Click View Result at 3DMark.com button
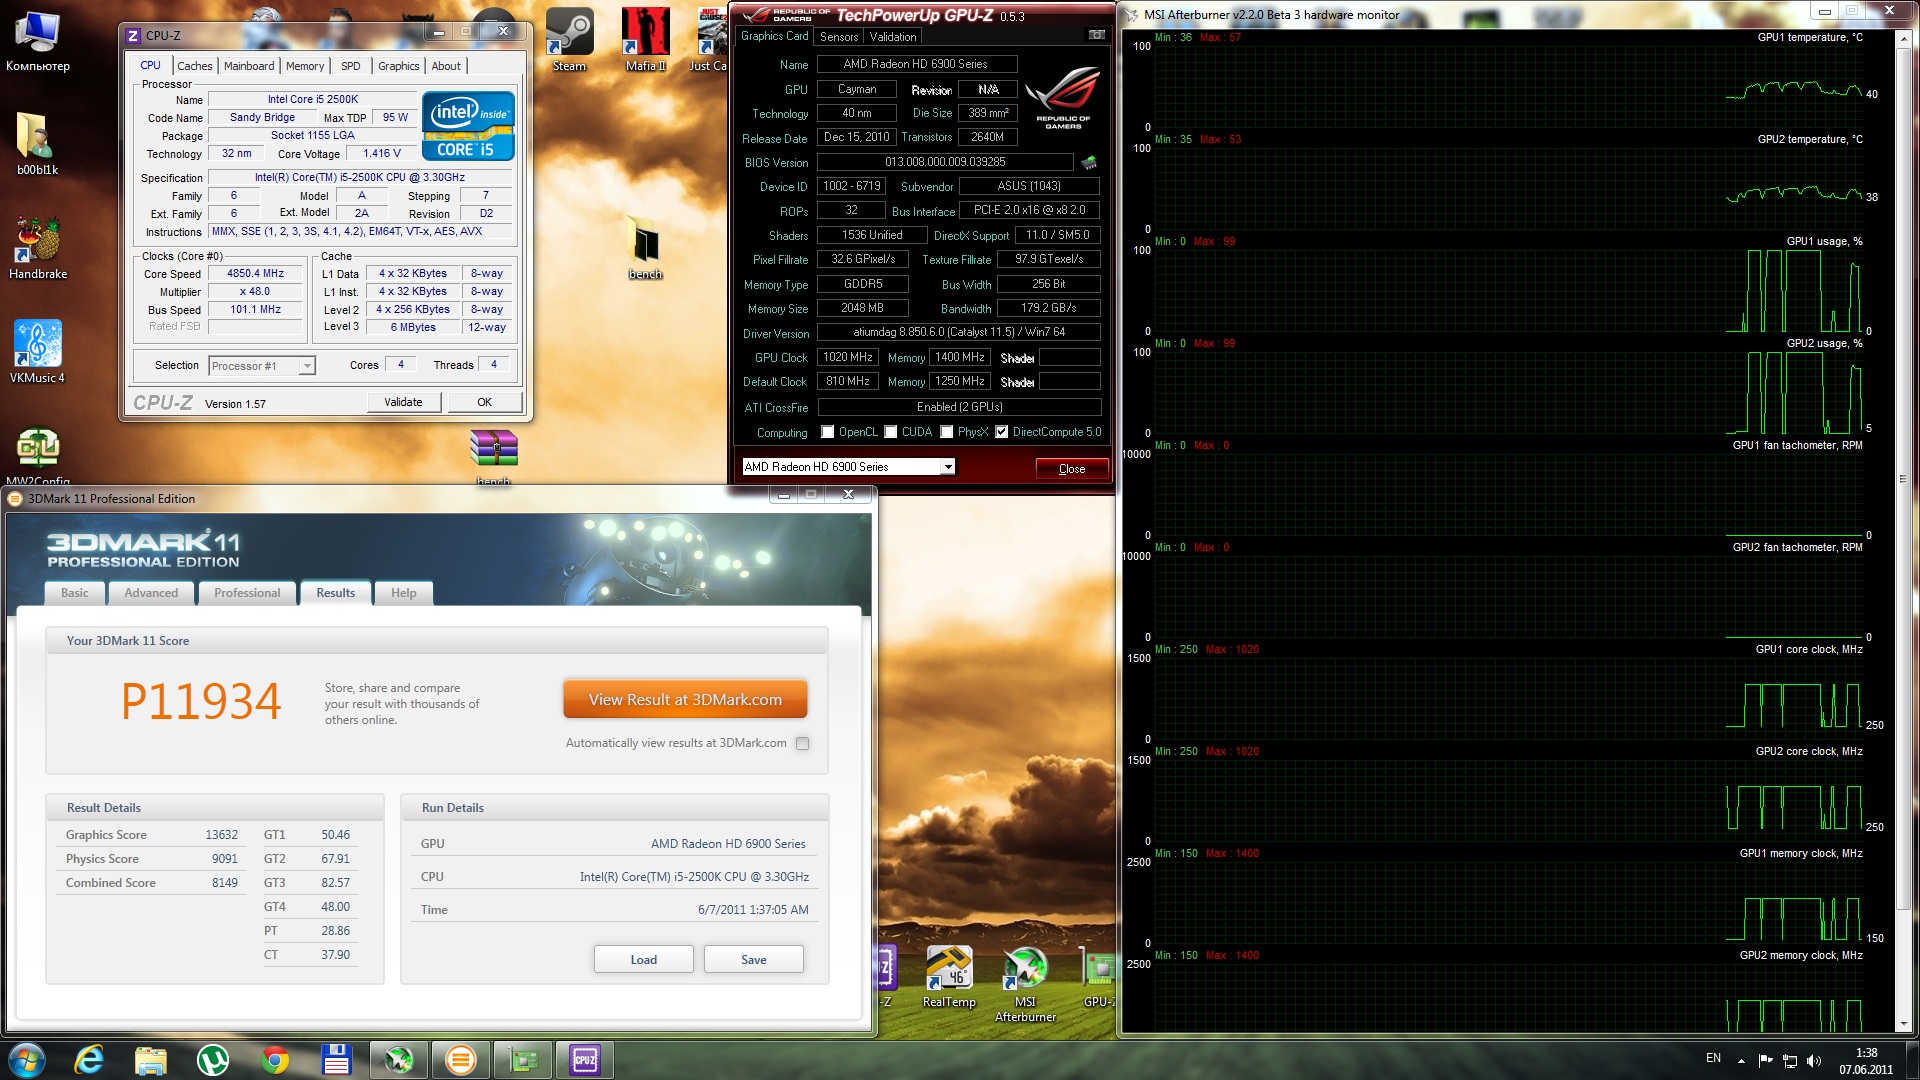This screenshot has height=1080, width=1920. click(x=685, y=700)
